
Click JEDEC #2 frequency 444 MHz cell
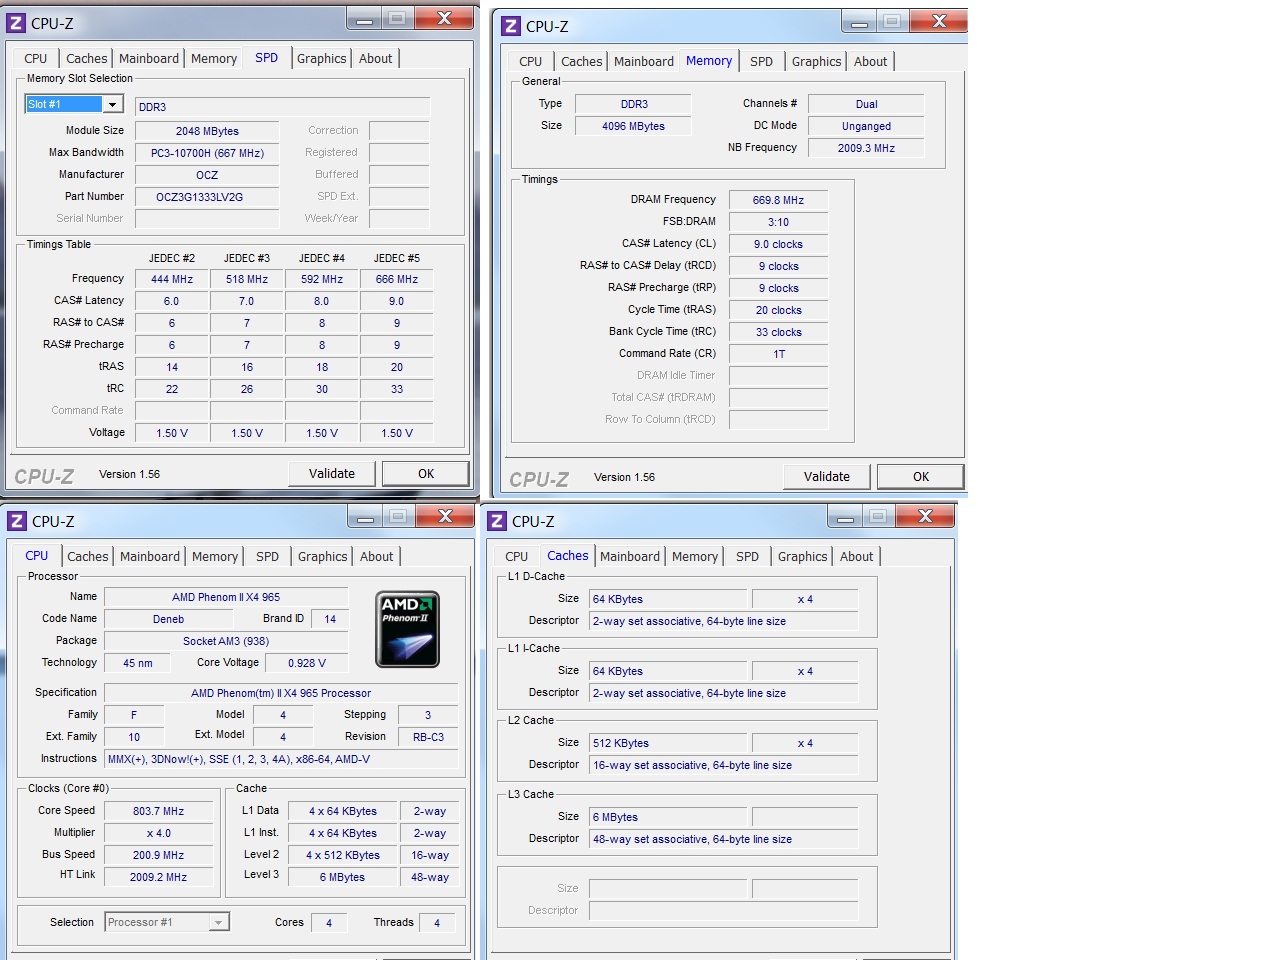(x=172, y=279)
